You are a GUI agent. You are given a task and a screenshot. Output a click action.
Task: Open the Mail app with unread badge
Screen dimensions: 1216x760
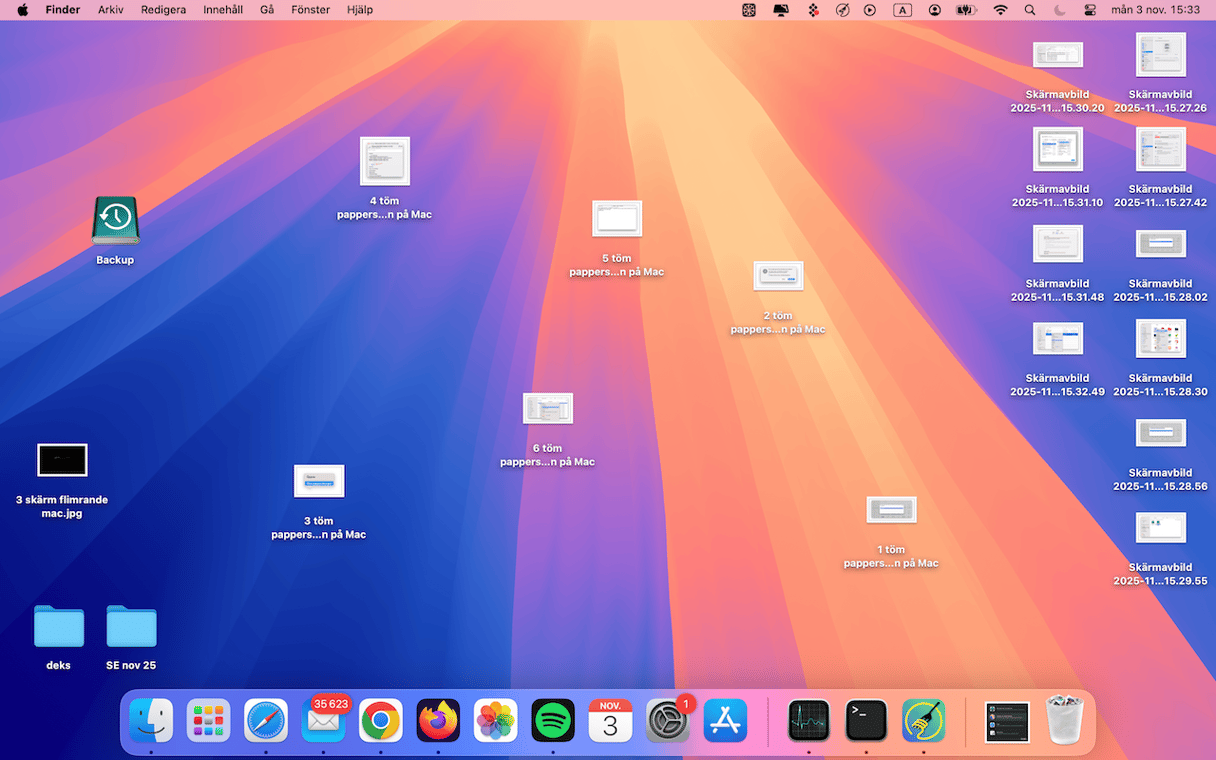pyautogui.click(x=323, y=720)
